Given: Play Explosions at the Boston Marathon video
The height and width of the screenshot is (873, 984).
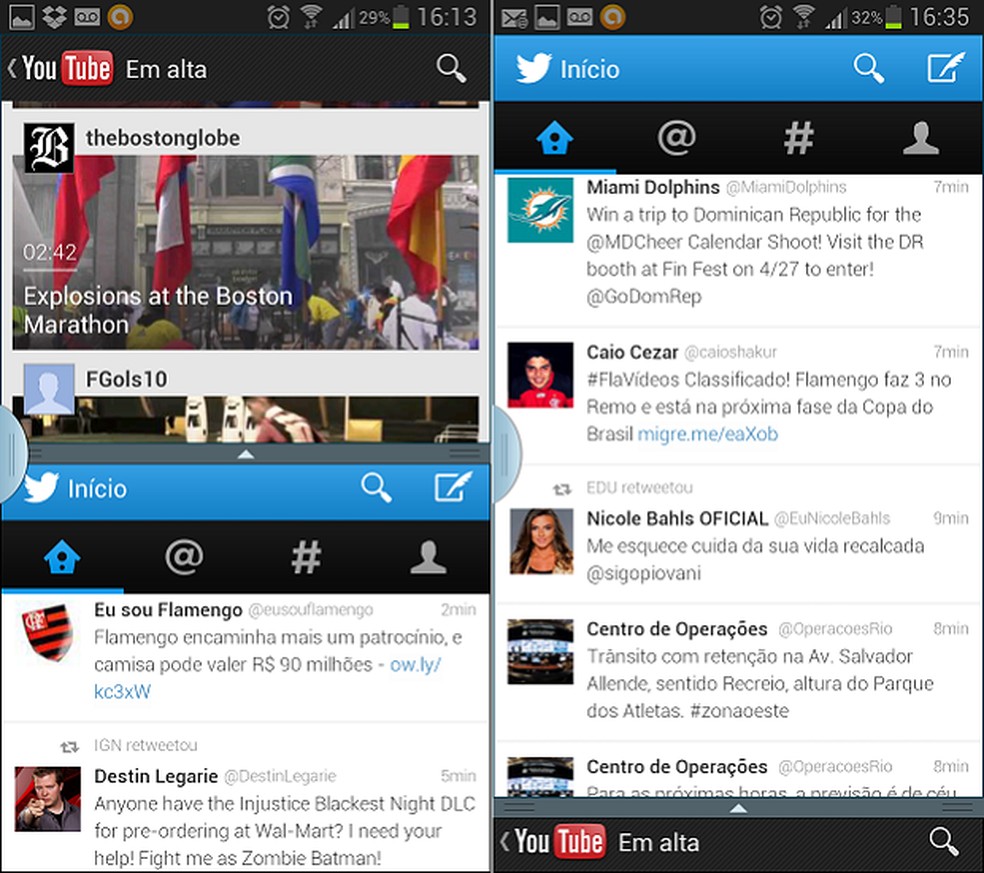Looking at the screenshot, I should pyautogui.click(x=245, y=252).
